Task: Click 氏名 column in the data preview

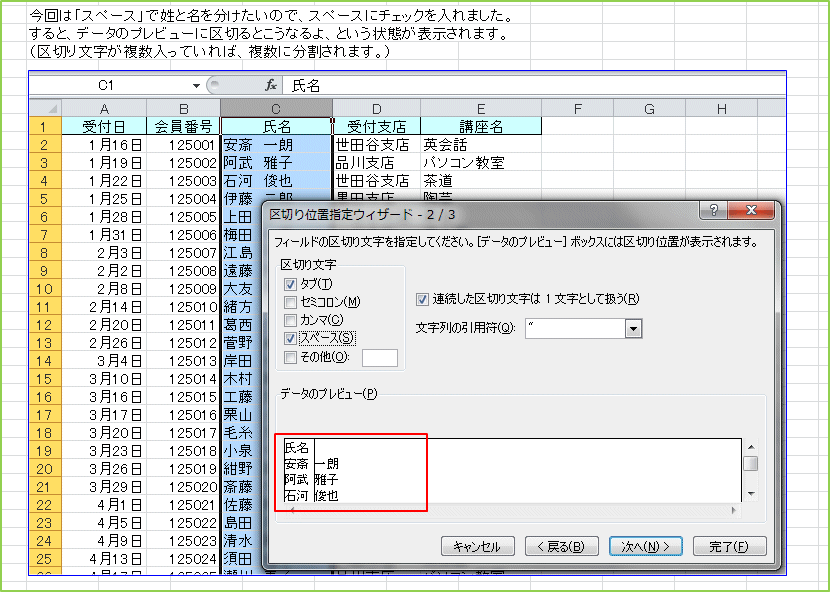Action: (296, 448)
